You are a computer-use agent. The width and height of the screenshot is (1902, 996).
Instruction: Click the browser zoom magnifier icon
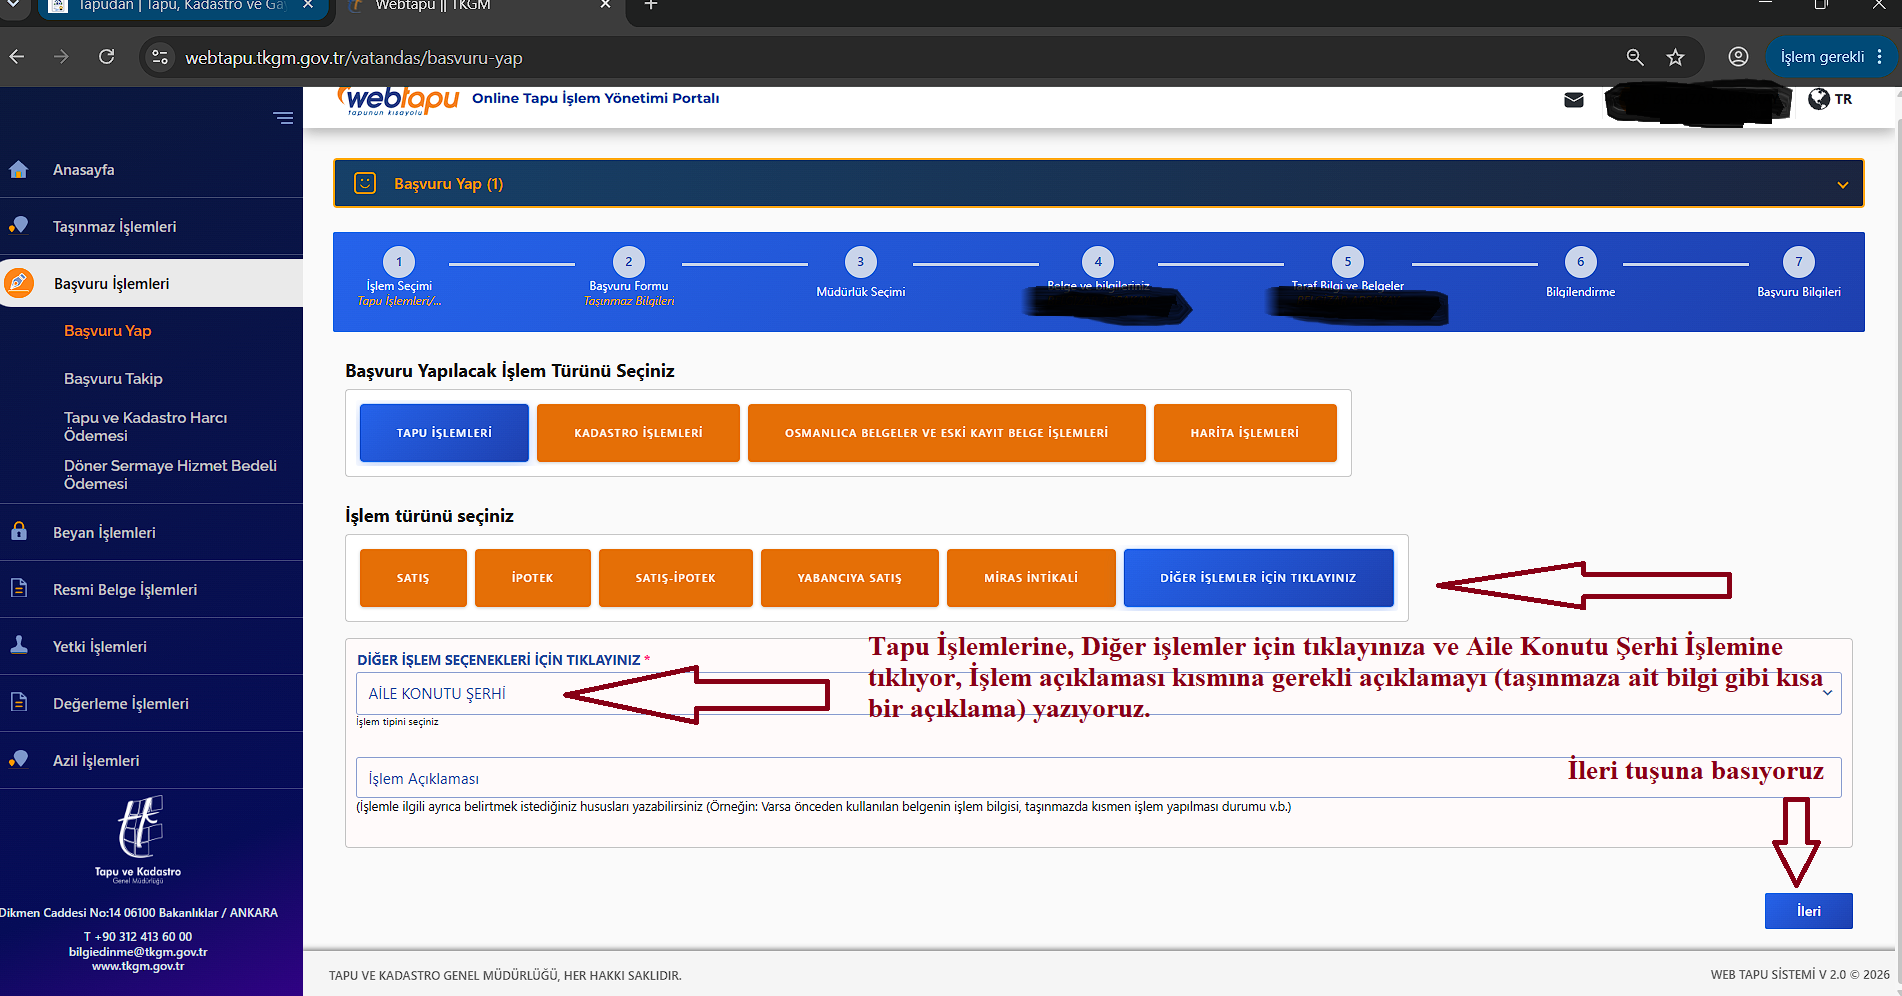(x=1635, y=57)
